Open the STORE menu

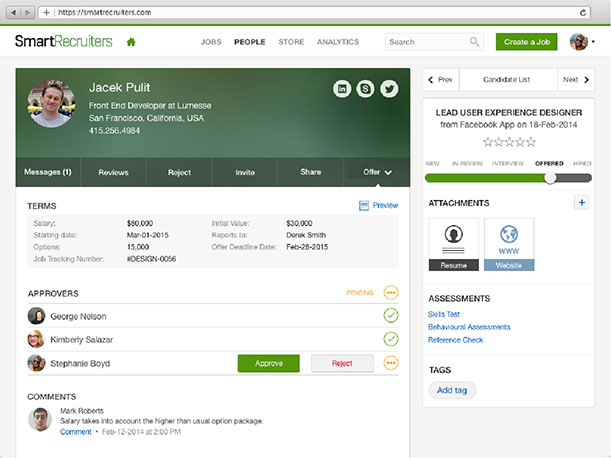click(x=291, y=42)
